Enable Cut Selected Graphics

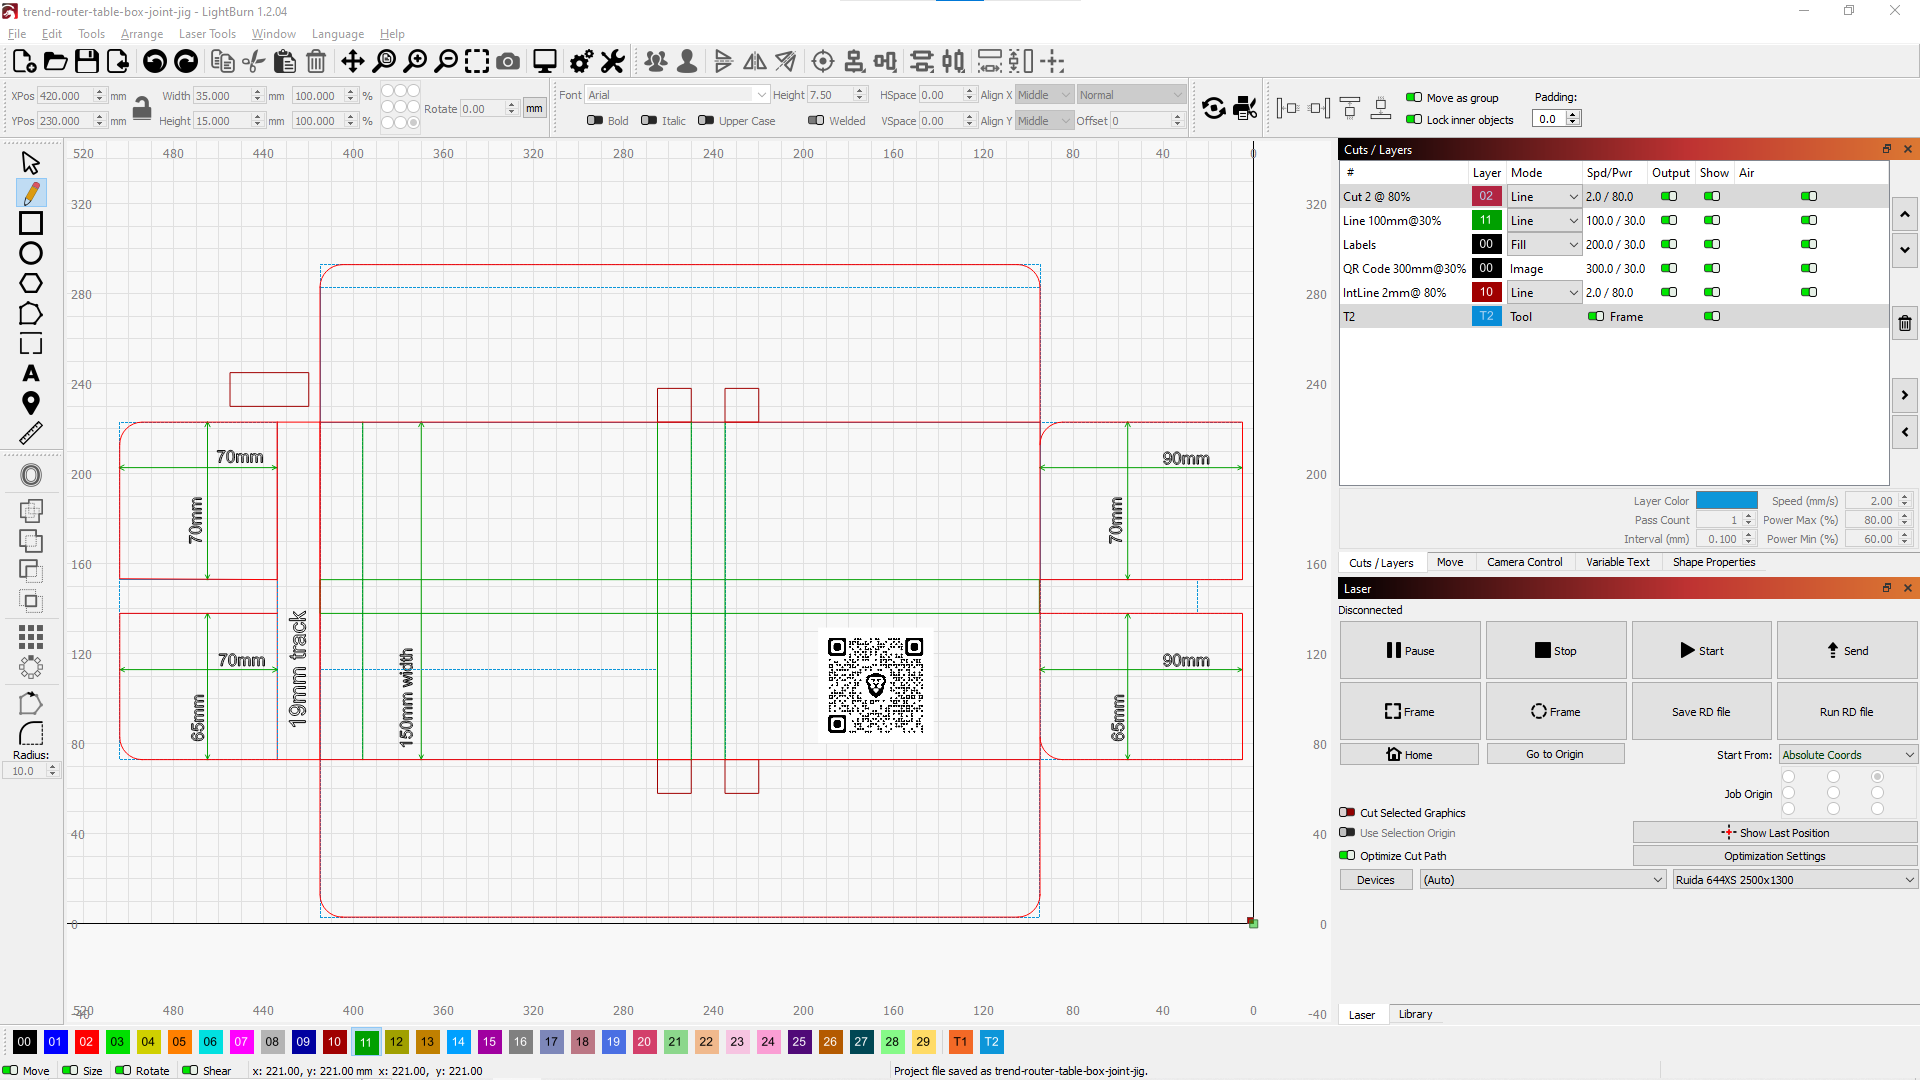(x=1348, y=812)
